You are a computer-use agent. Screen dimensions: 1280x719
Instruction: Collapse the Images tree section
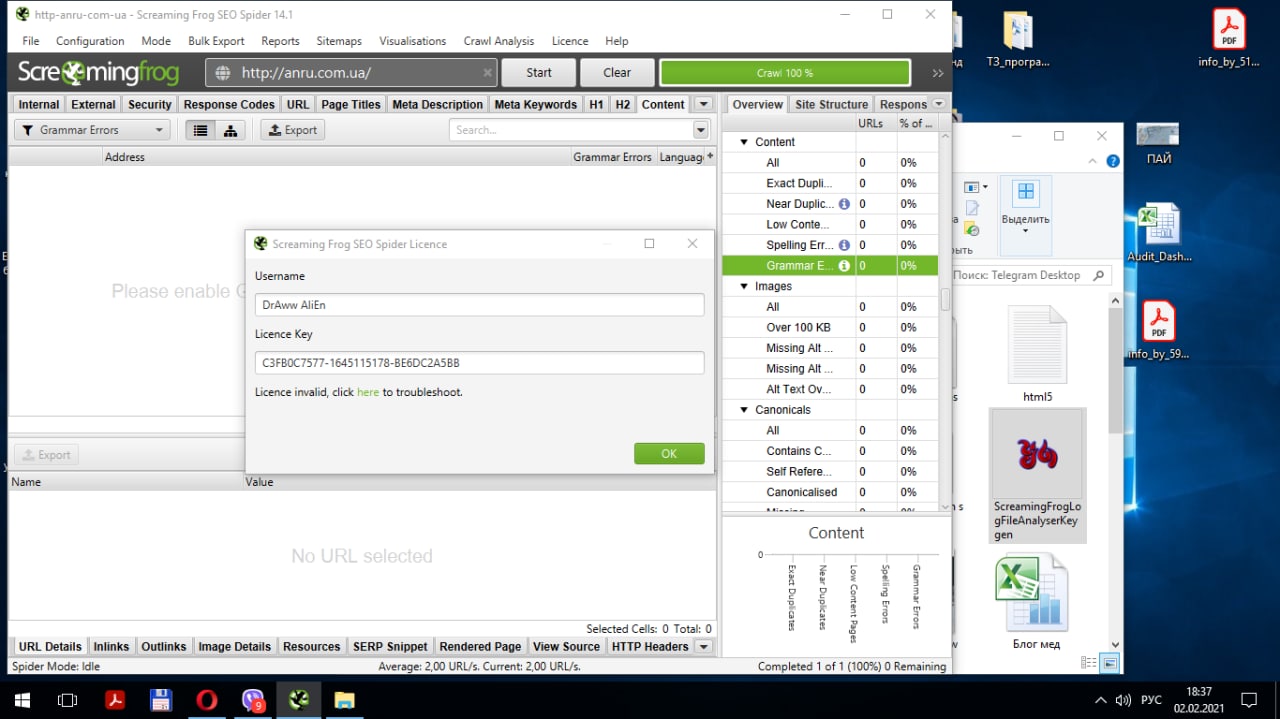point(743,286)
